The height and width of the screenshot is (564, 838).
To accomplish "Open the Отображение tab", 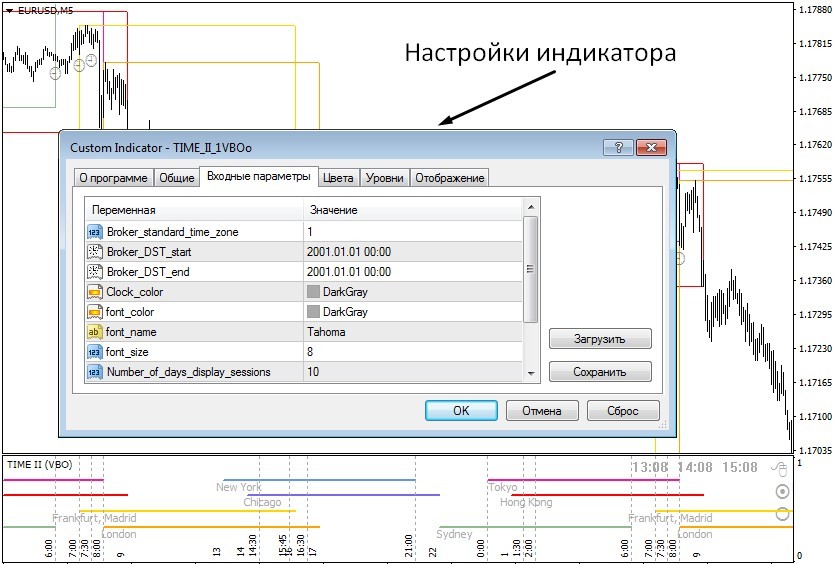I will (449, 178).
